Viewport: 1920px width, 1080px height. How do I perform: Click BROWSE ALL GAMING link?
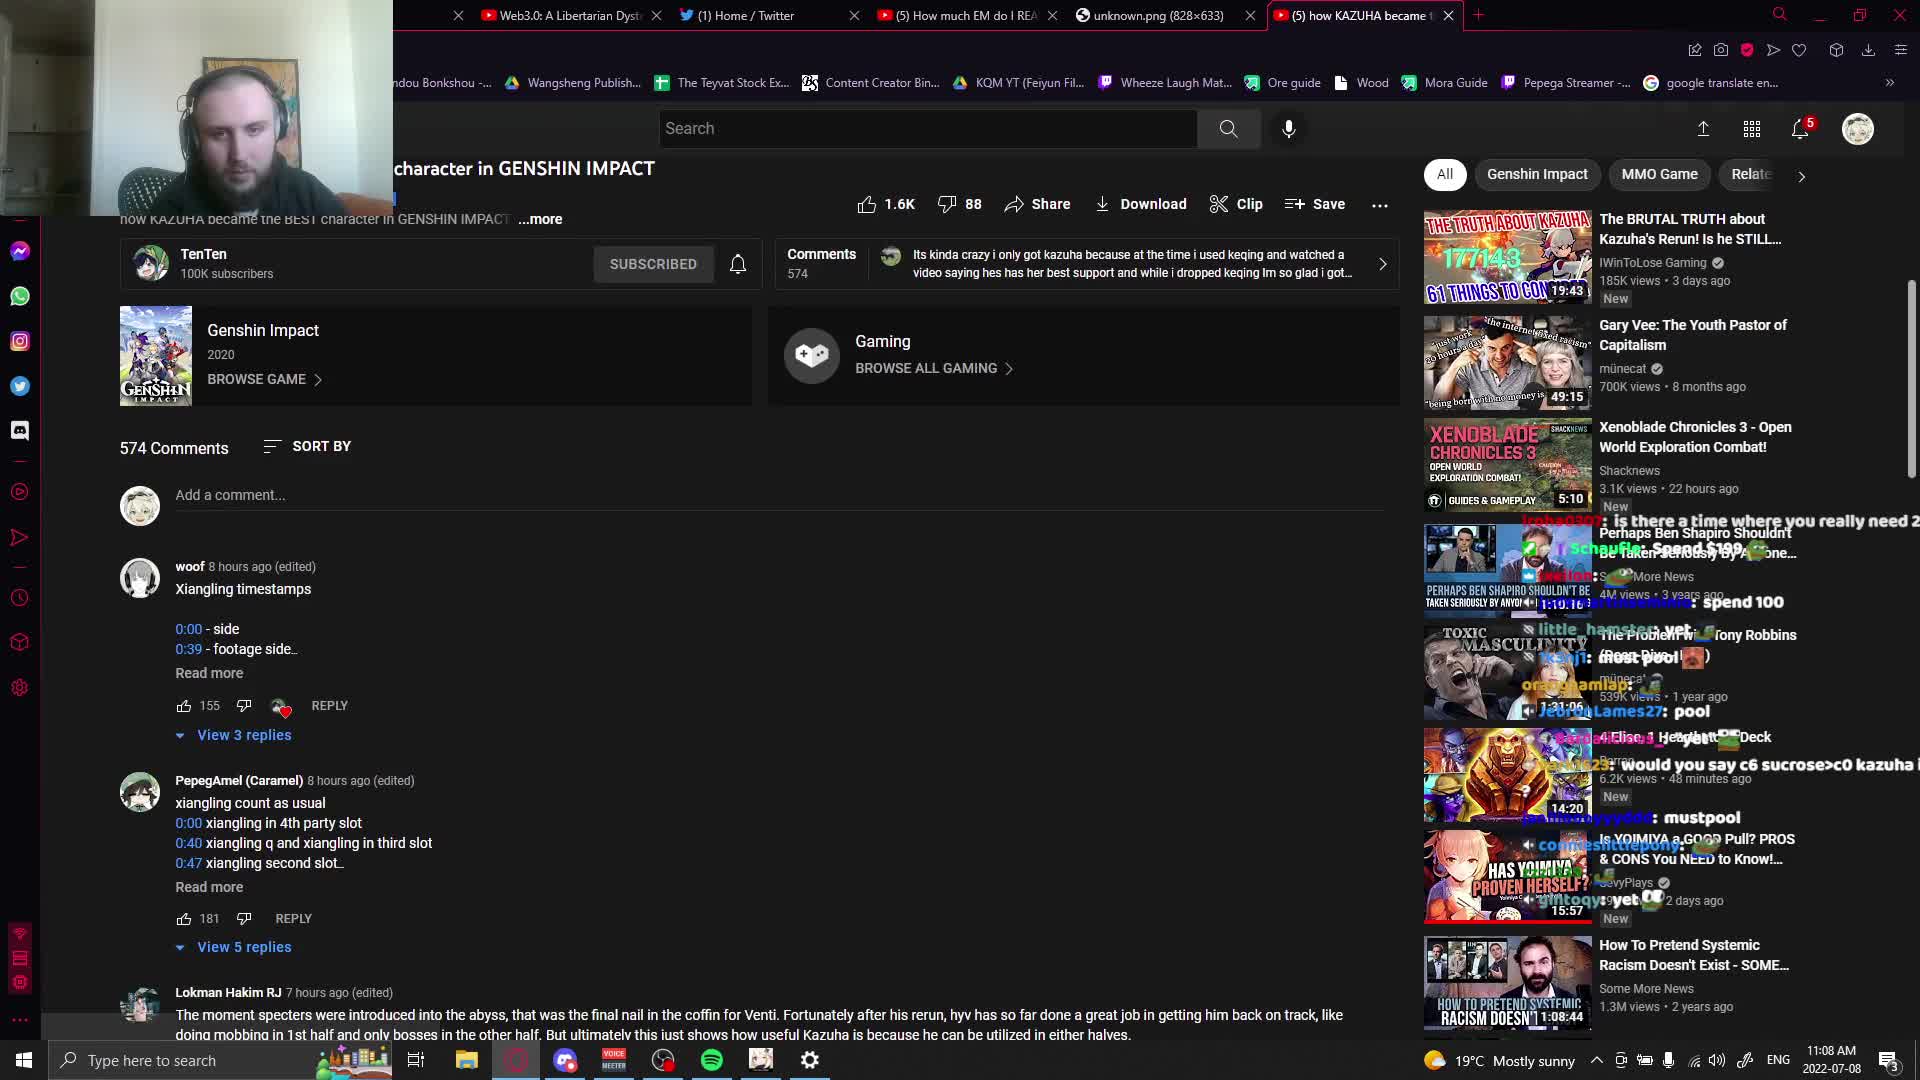[x=935, y=369]
